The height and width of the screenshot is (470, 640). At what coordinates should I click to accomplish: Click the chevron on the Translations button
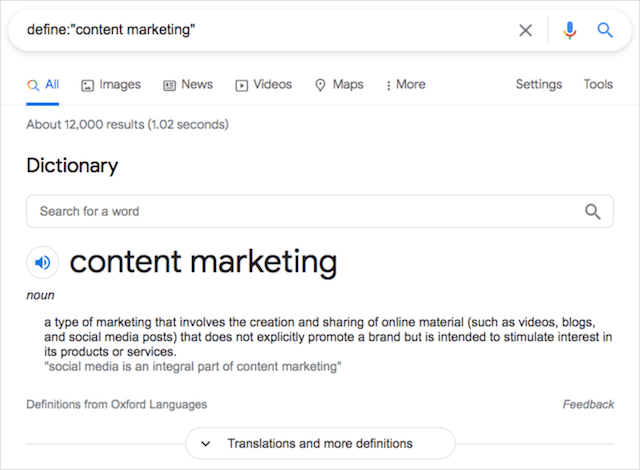click(206, 443)
